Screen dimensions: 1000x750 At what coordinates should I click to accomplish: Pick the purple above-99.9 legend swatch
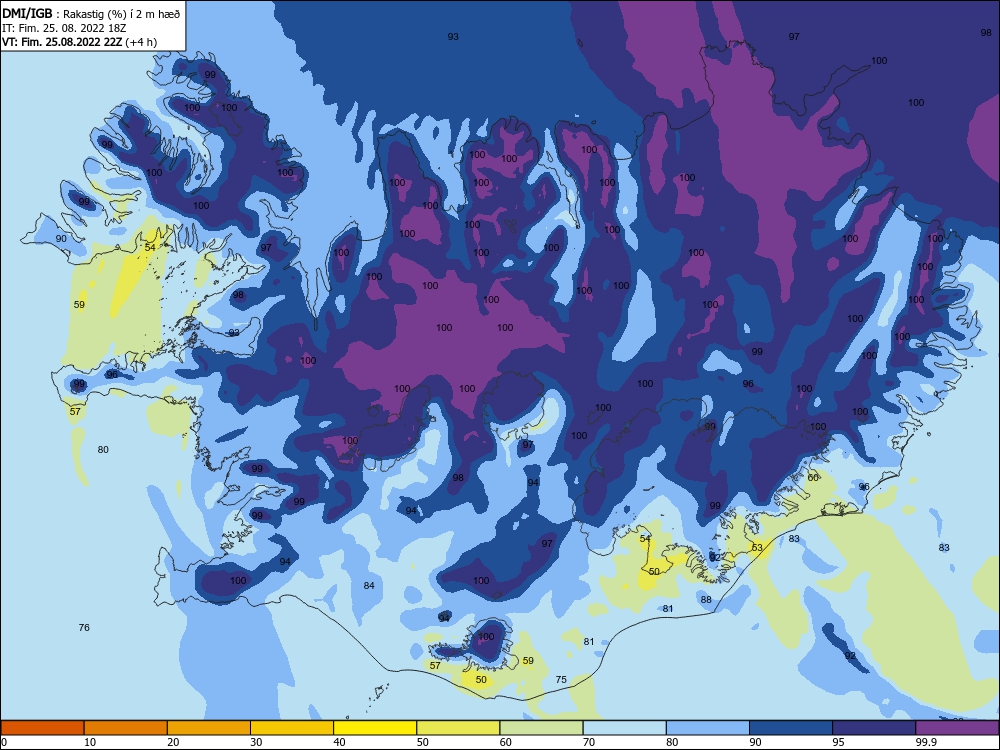tap(957, 728)
